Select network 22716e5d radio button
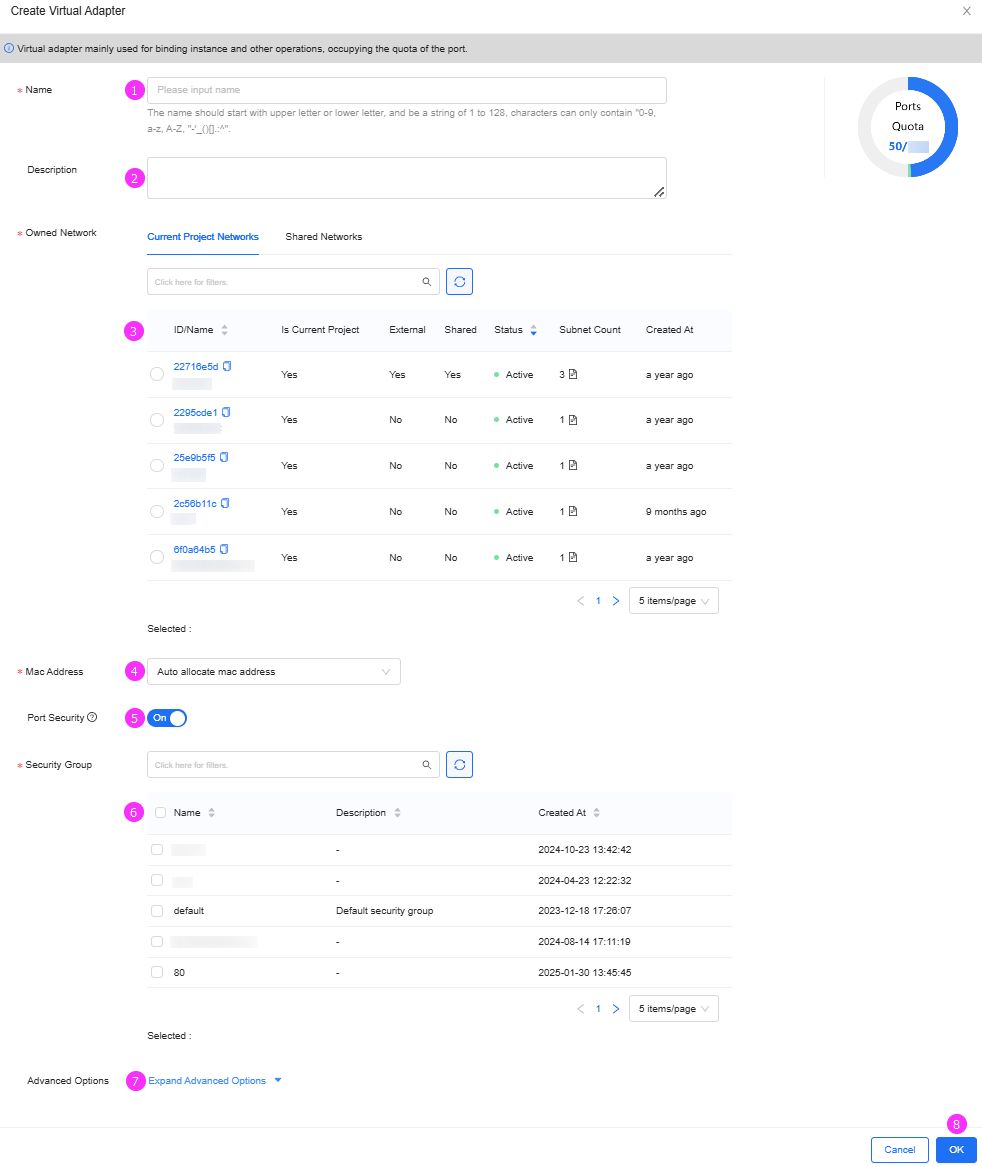 pyautogui.click(x=157, y=374)
